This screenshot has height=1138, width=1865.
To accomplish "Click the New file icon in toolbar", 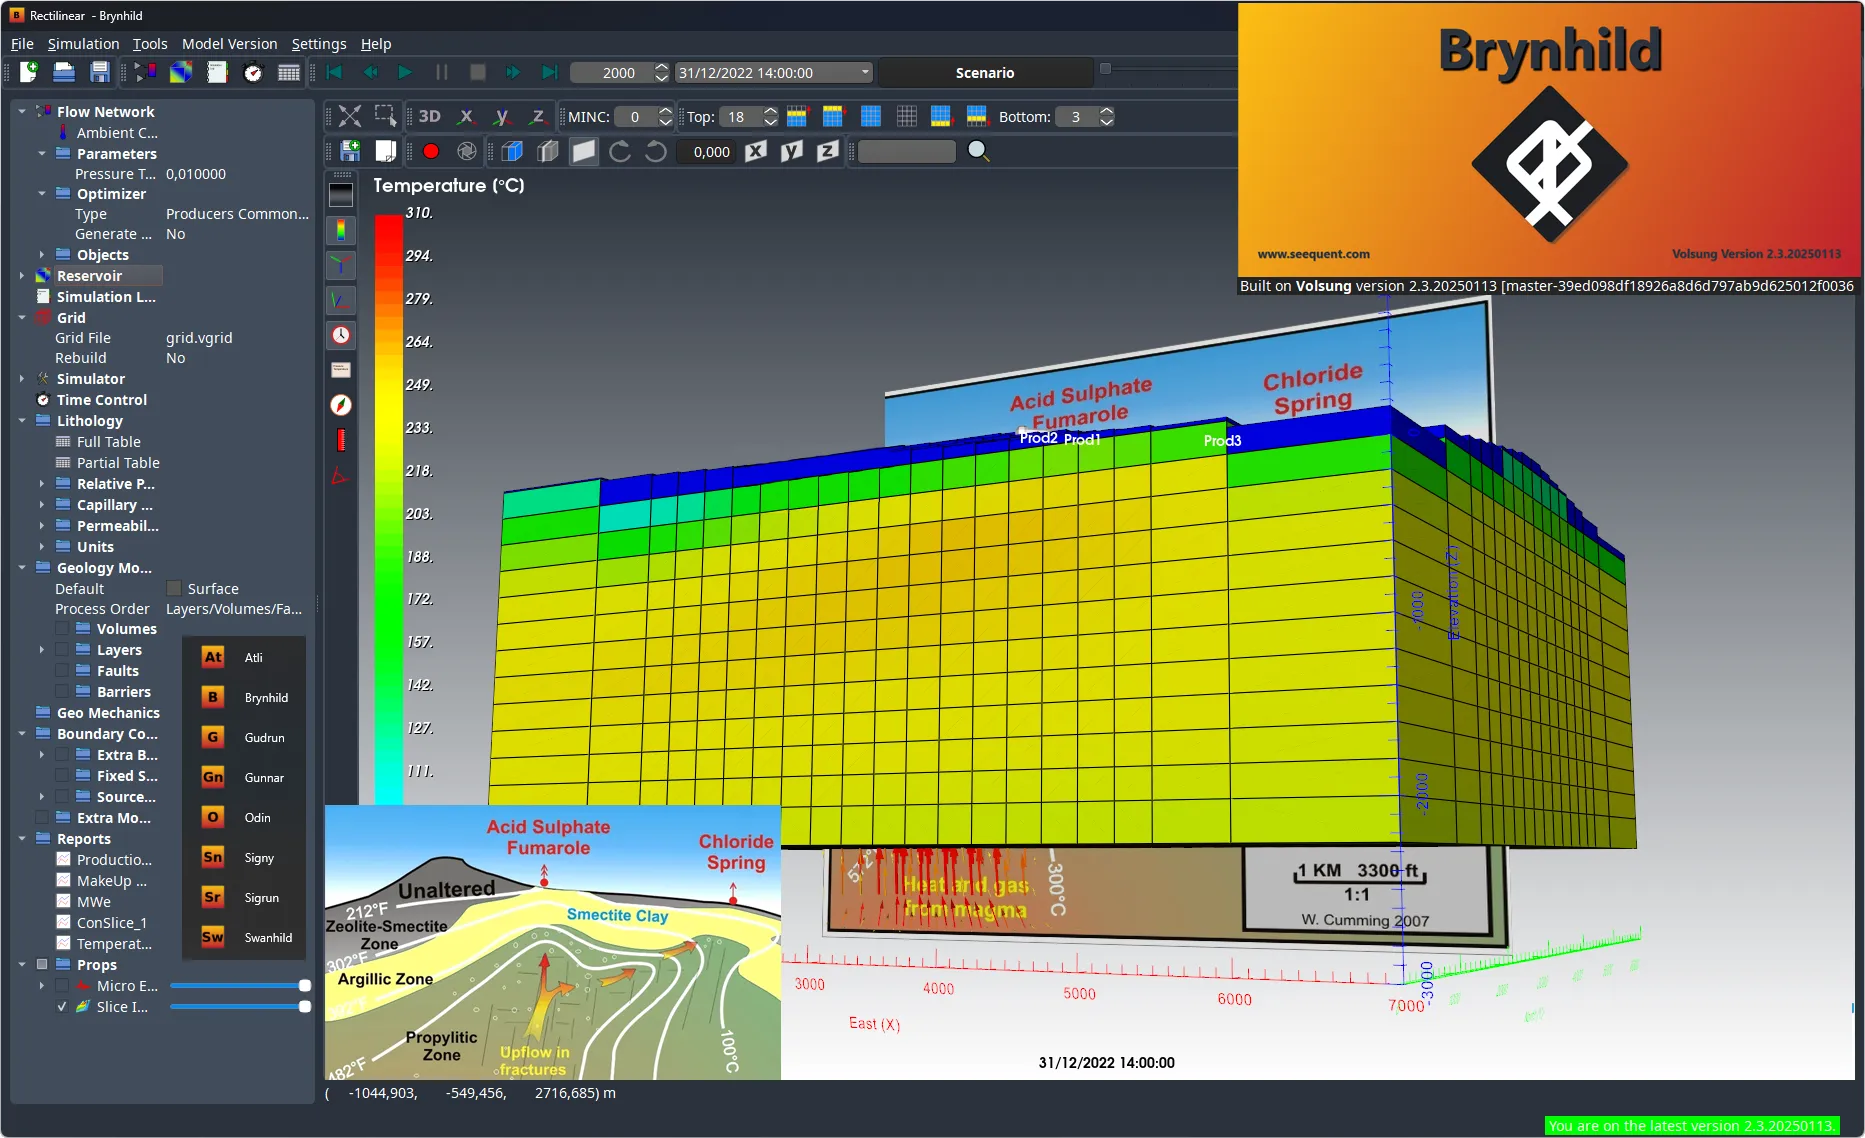I will tap(28, 72).
